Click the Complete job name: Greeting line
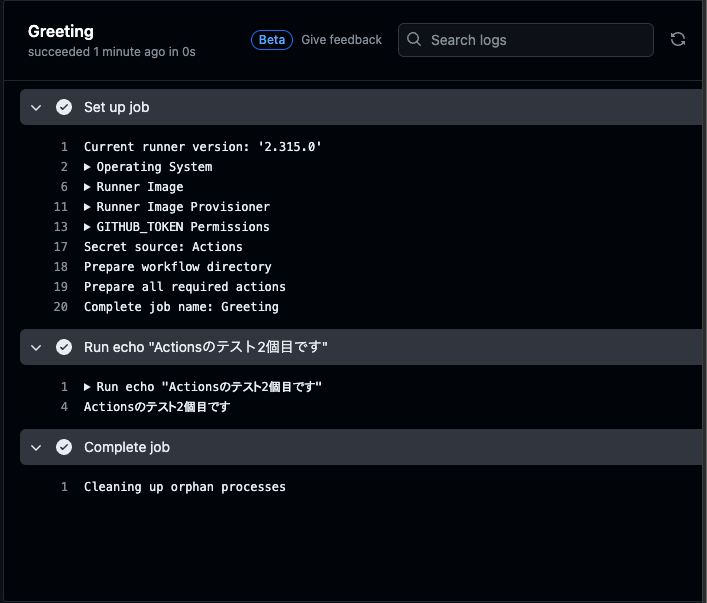 tap(181, 307)
